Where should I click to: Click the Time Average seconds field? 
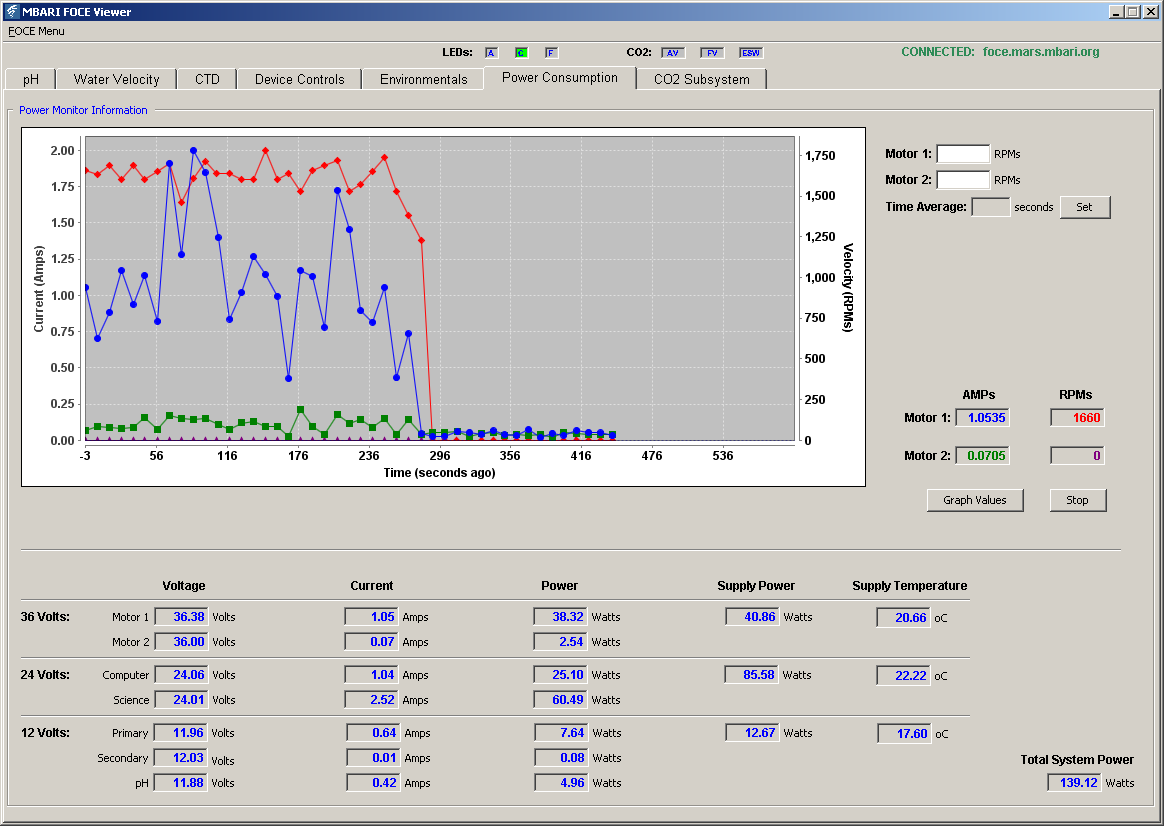990,207
